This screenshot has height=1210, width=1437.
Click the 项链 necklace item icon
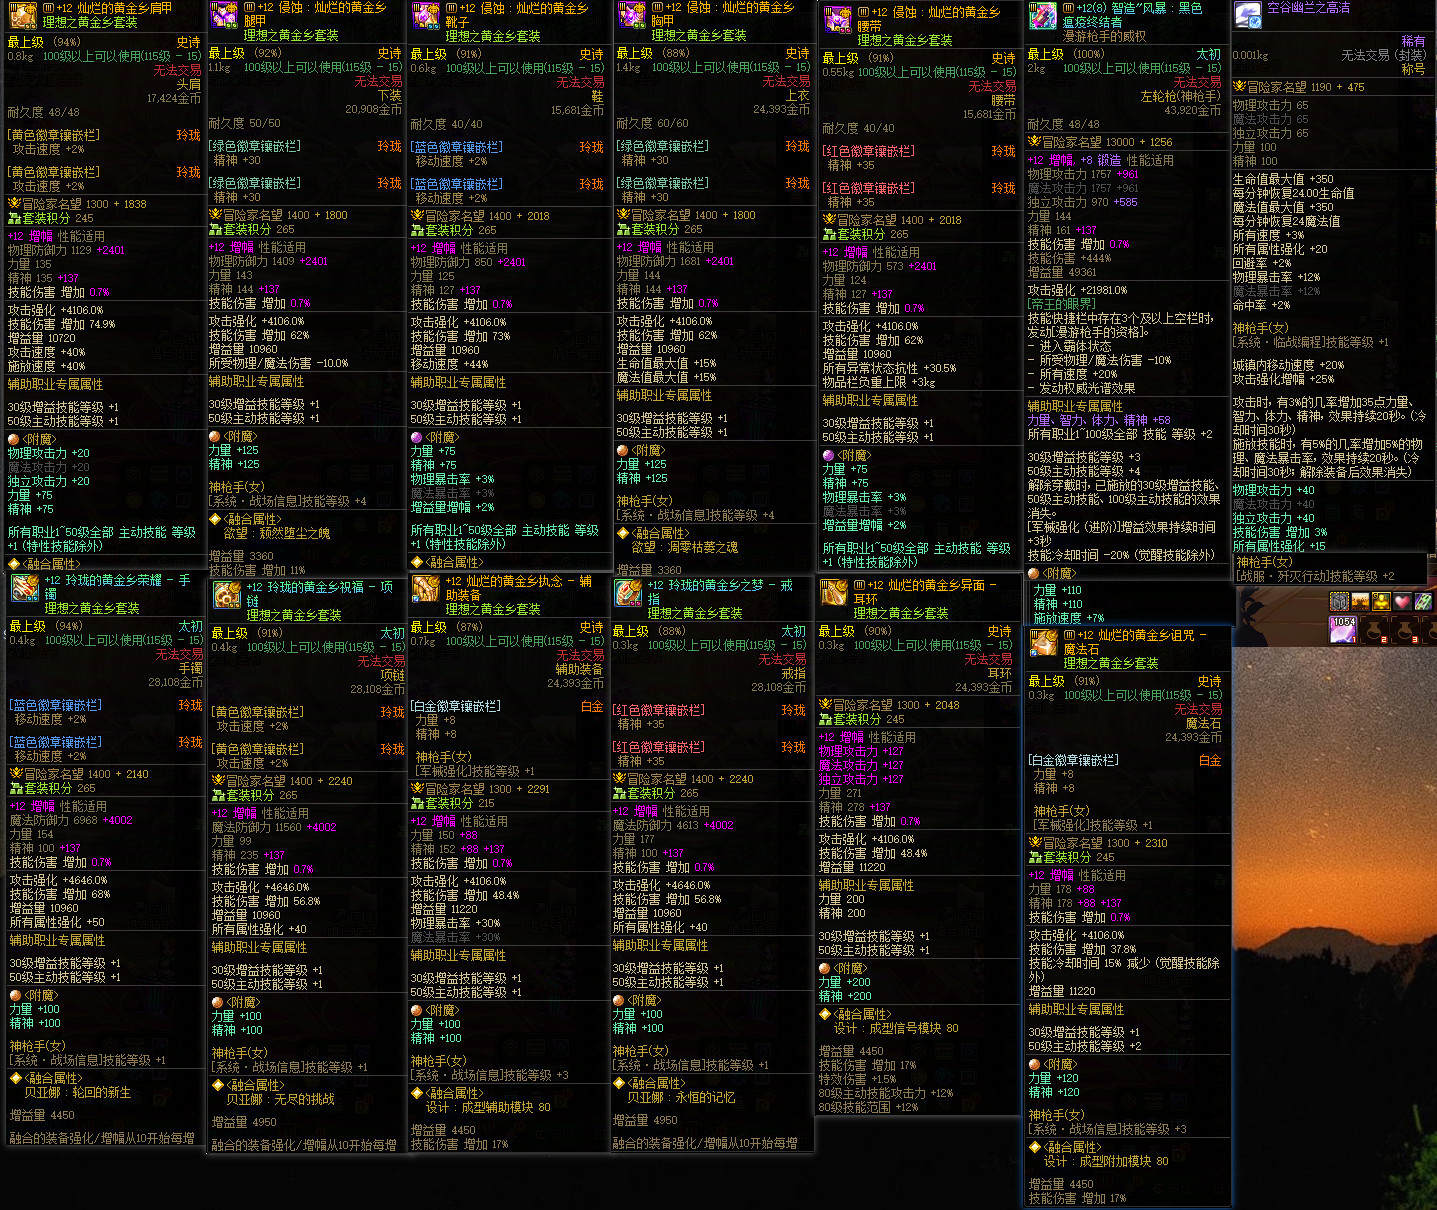pos(227,595)
